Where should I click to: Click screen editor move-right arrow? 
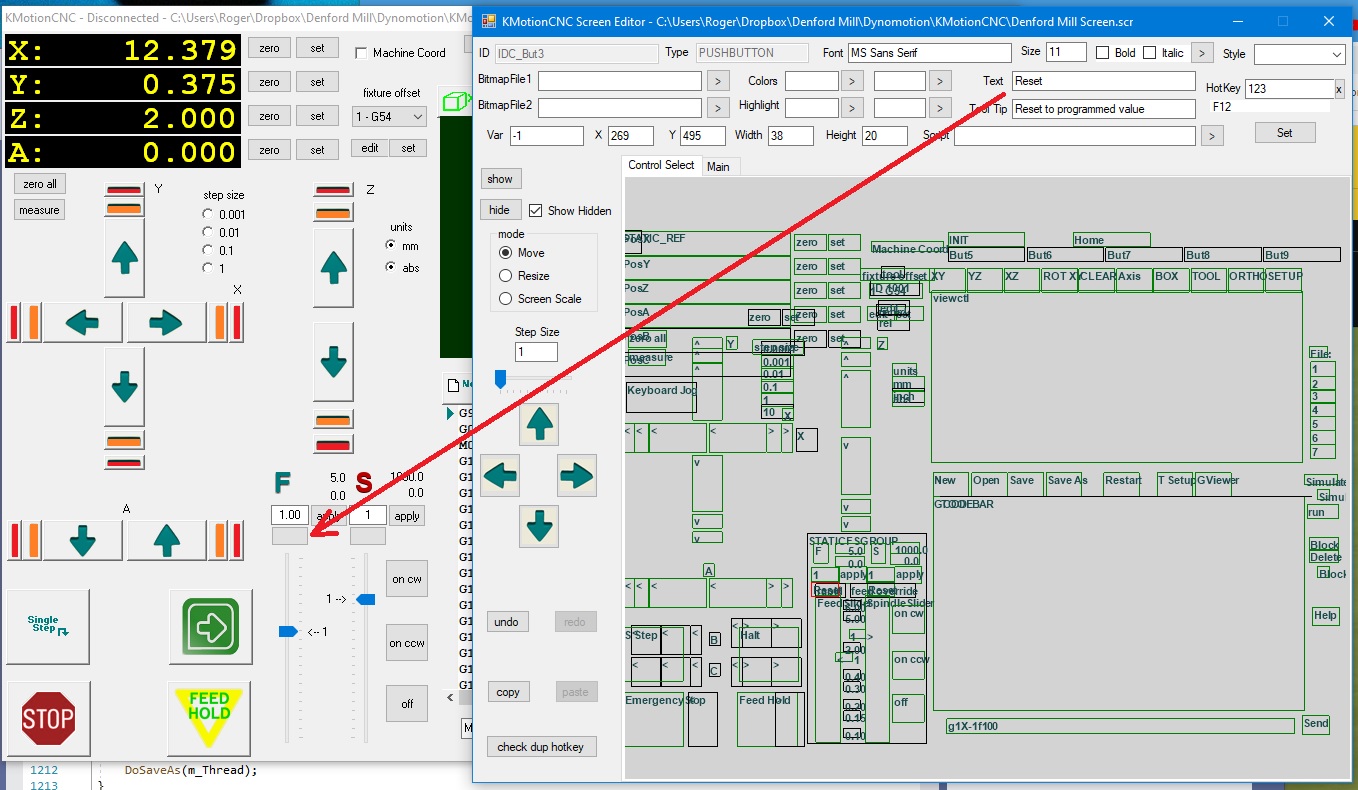[576, 476]
